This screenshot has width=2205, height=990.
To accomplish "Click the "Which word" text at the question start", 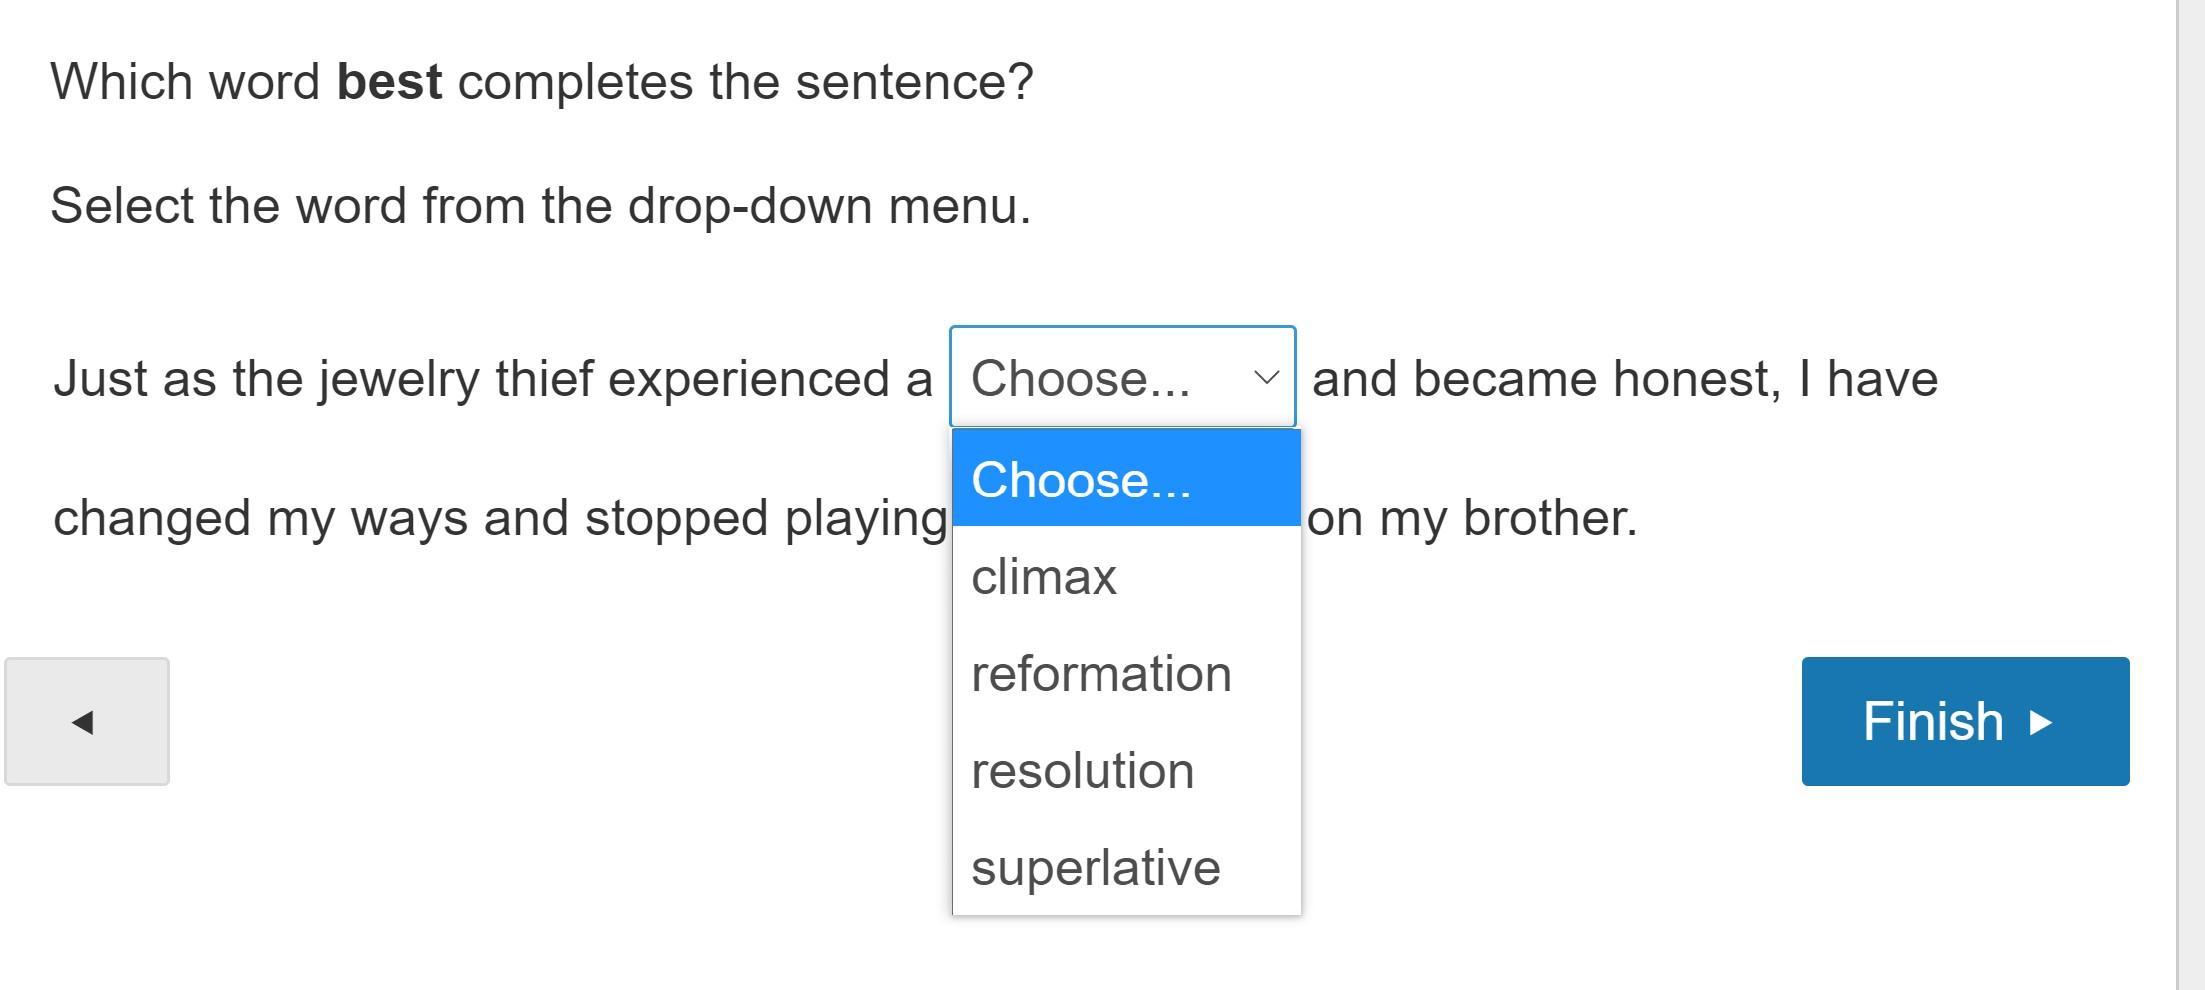I will (x=185, y=82).
